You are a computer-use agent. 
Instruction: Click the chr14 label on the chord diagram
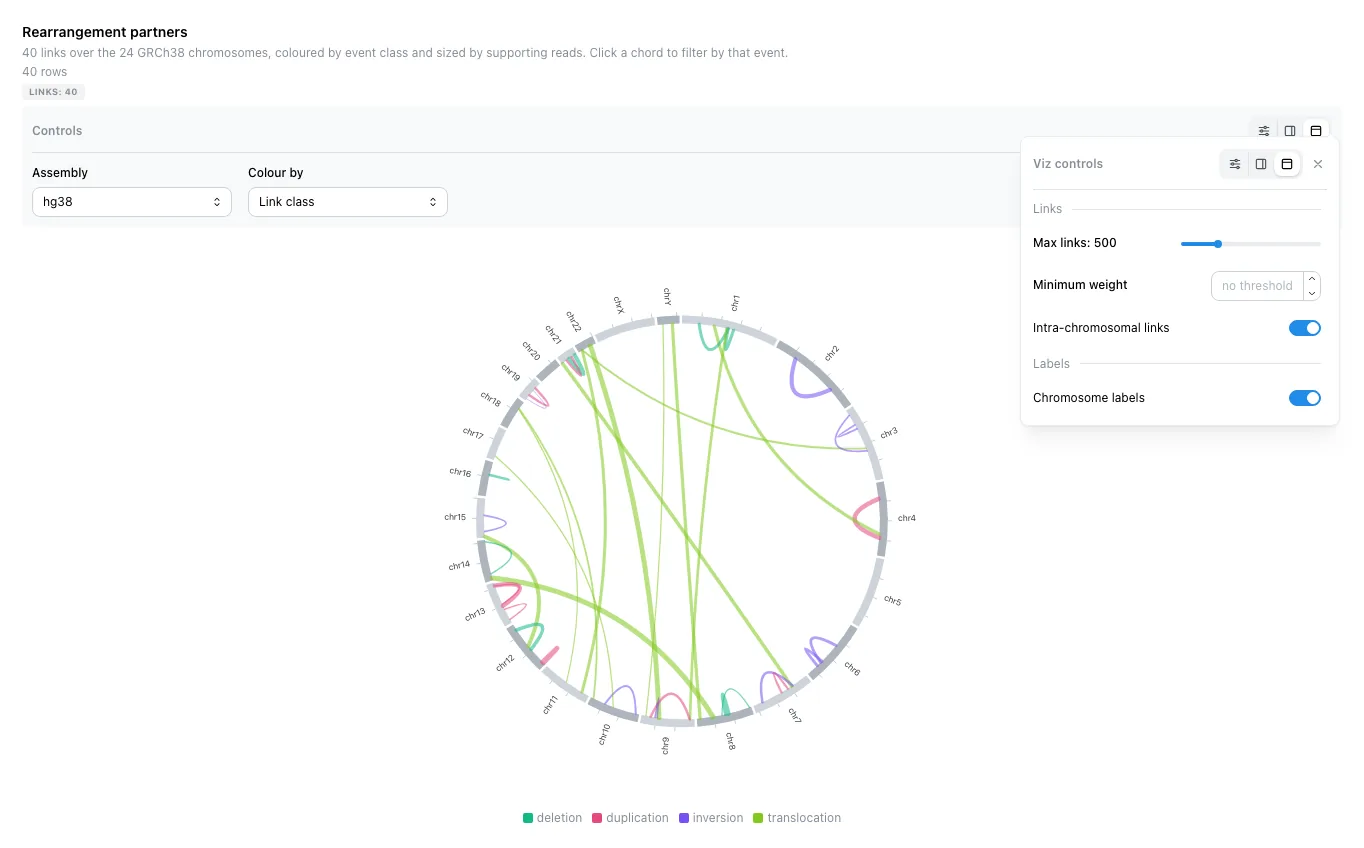[x=459, y=565]
